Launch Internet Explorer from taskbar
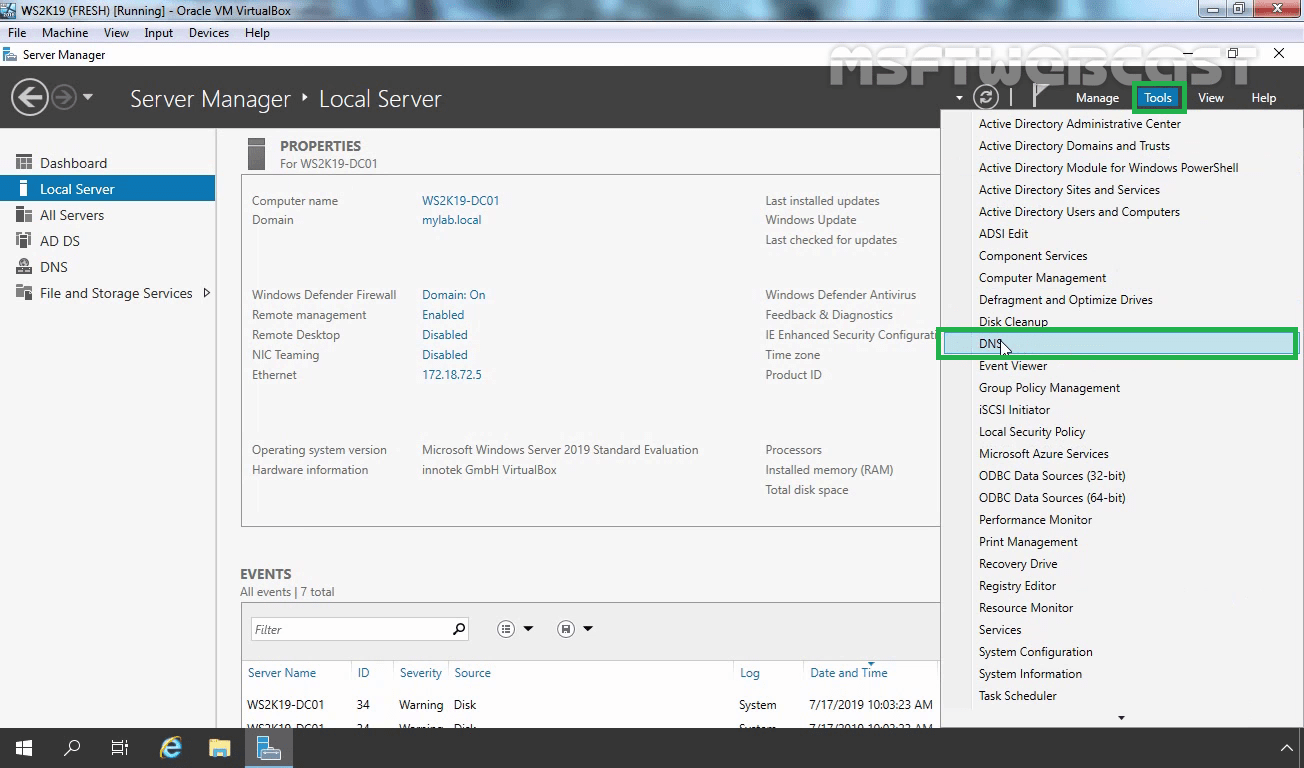Image resolution: width=1304 pixels, height=768 pixels. pyautogui.click(x=171, y=748)
